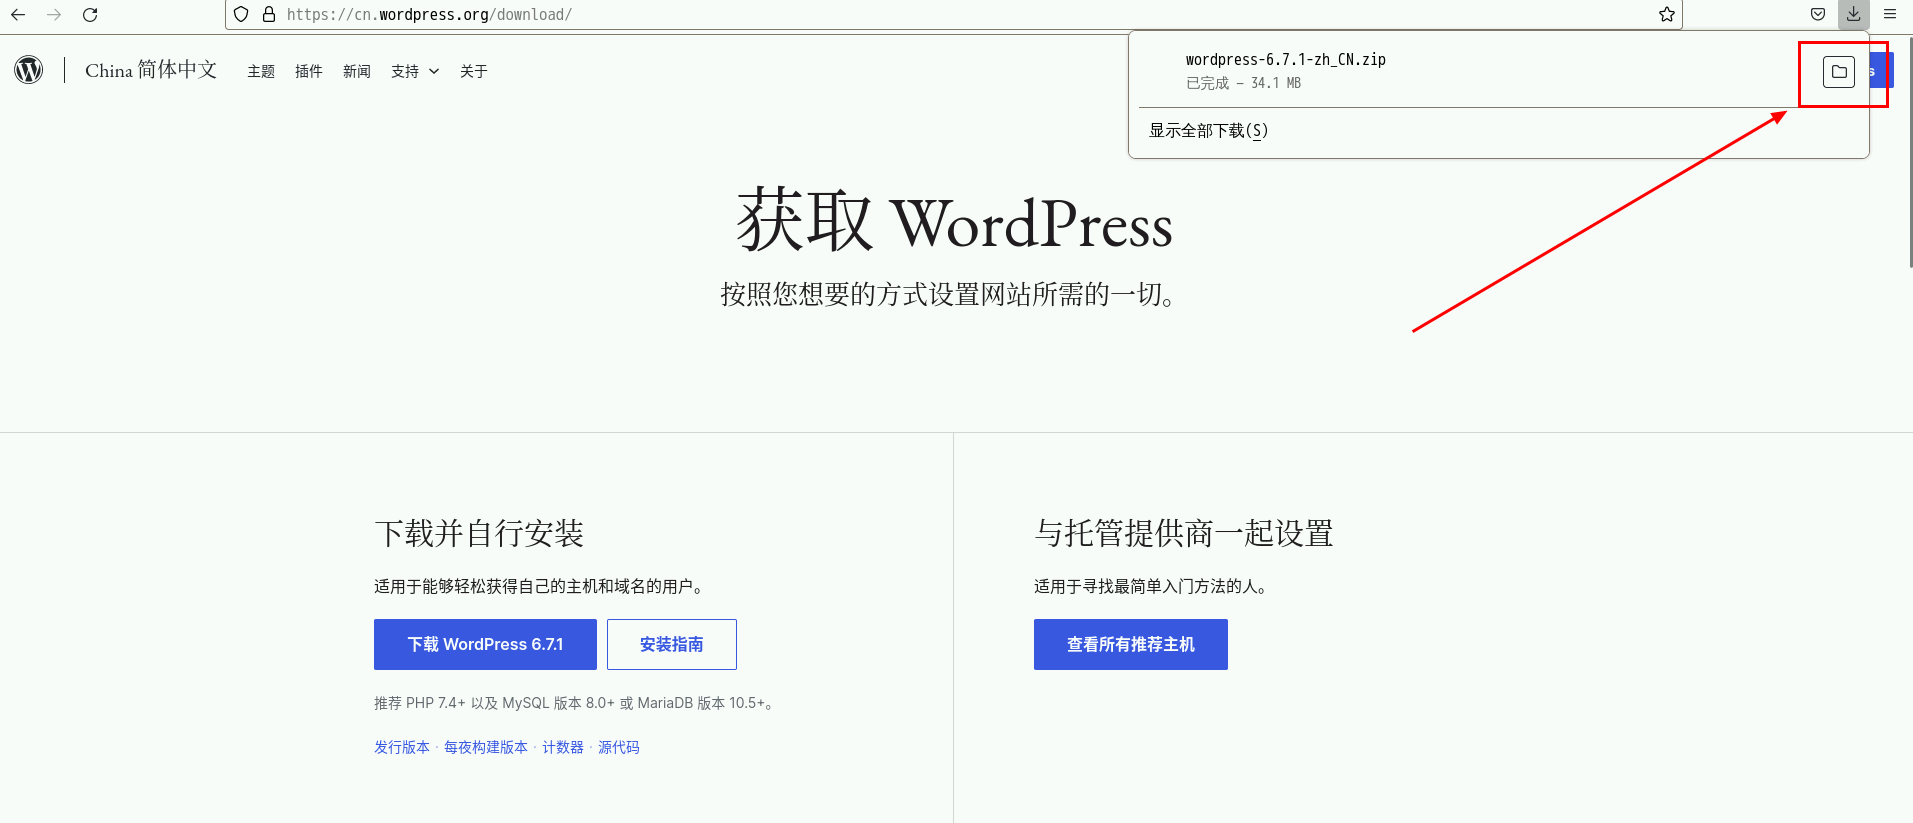Open the China 简体中文 site link

pos(151,70)
